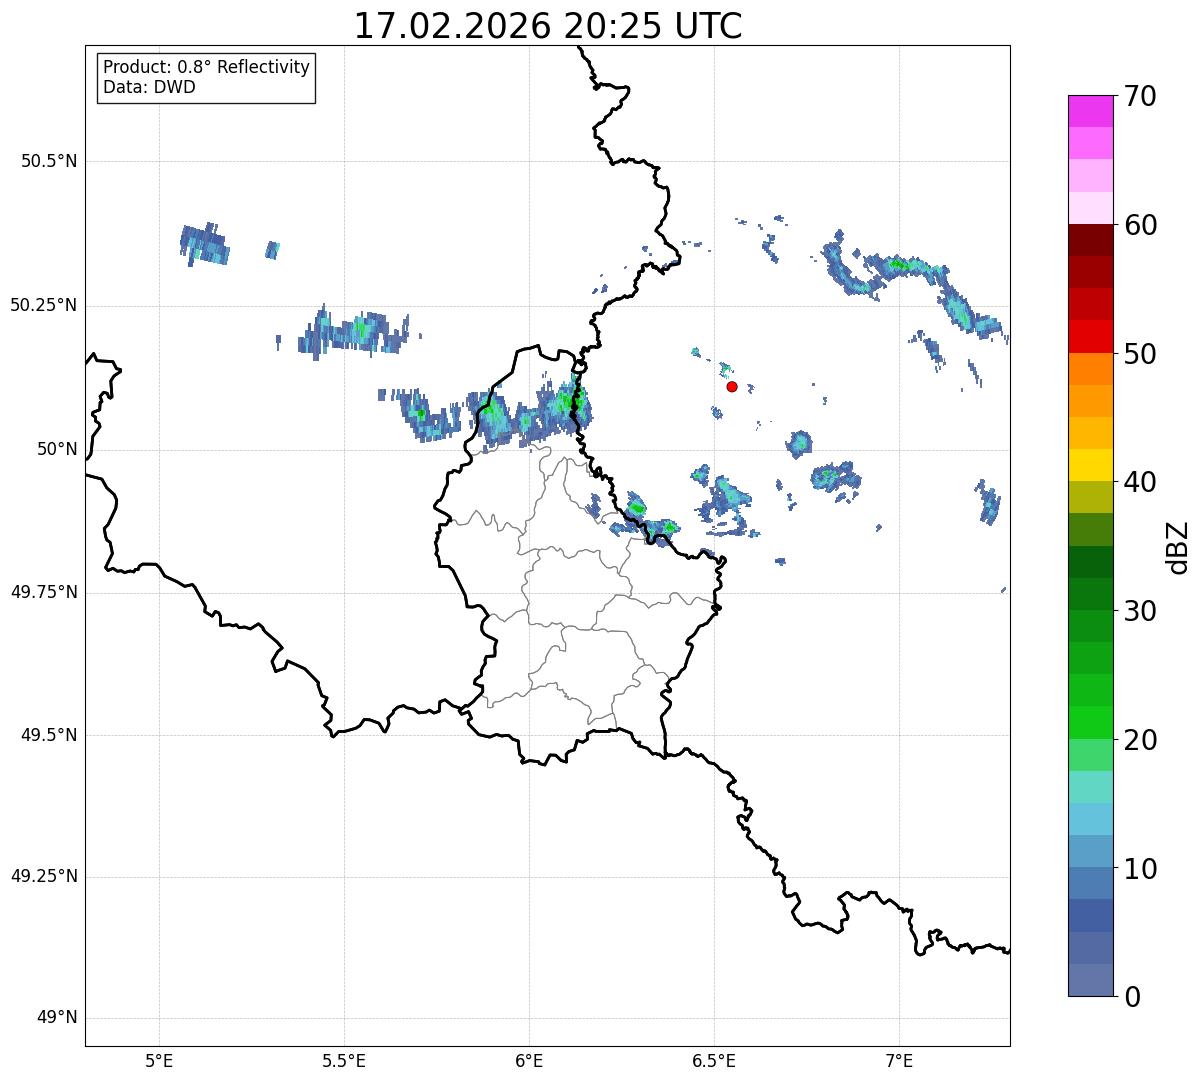Click the 49.5°N latitude label
Viewport: 1202px width, 1081px height.
click(49, 735)
